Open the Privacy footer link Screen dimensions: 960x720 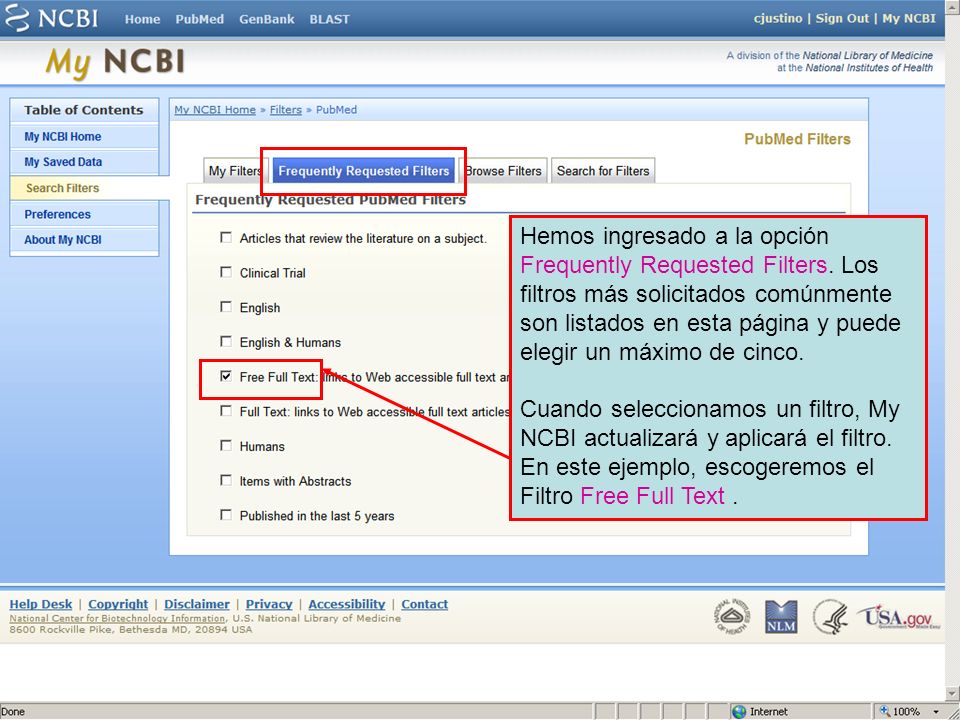point(269,604)
